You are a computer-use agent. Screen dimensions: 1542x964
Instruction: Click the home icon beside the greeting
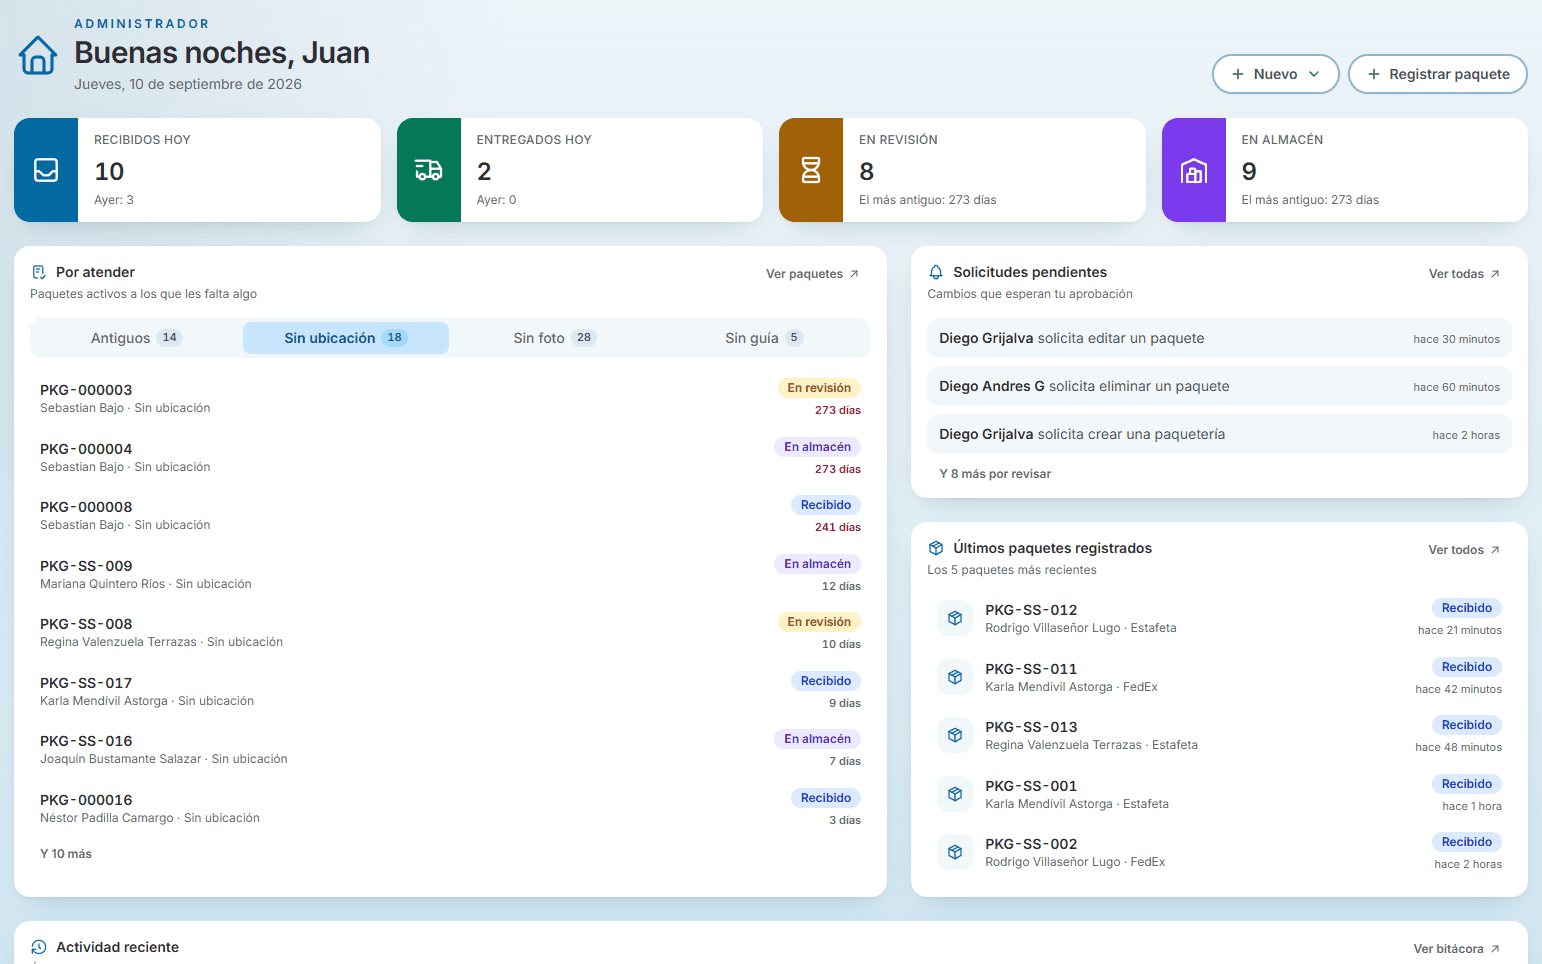(x=38, y=55)
